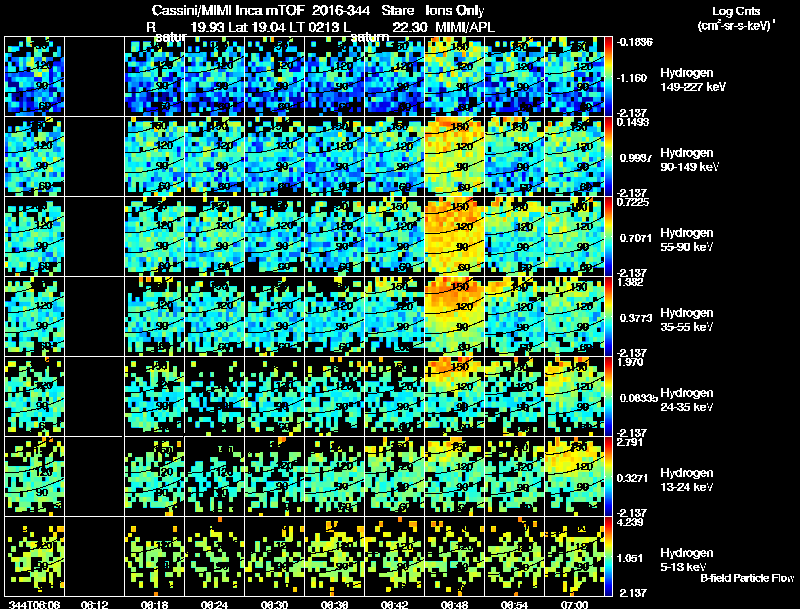Open the 55-90 keV image panel at 06:48
Screen dimensions: 800x609
[454, 237]
